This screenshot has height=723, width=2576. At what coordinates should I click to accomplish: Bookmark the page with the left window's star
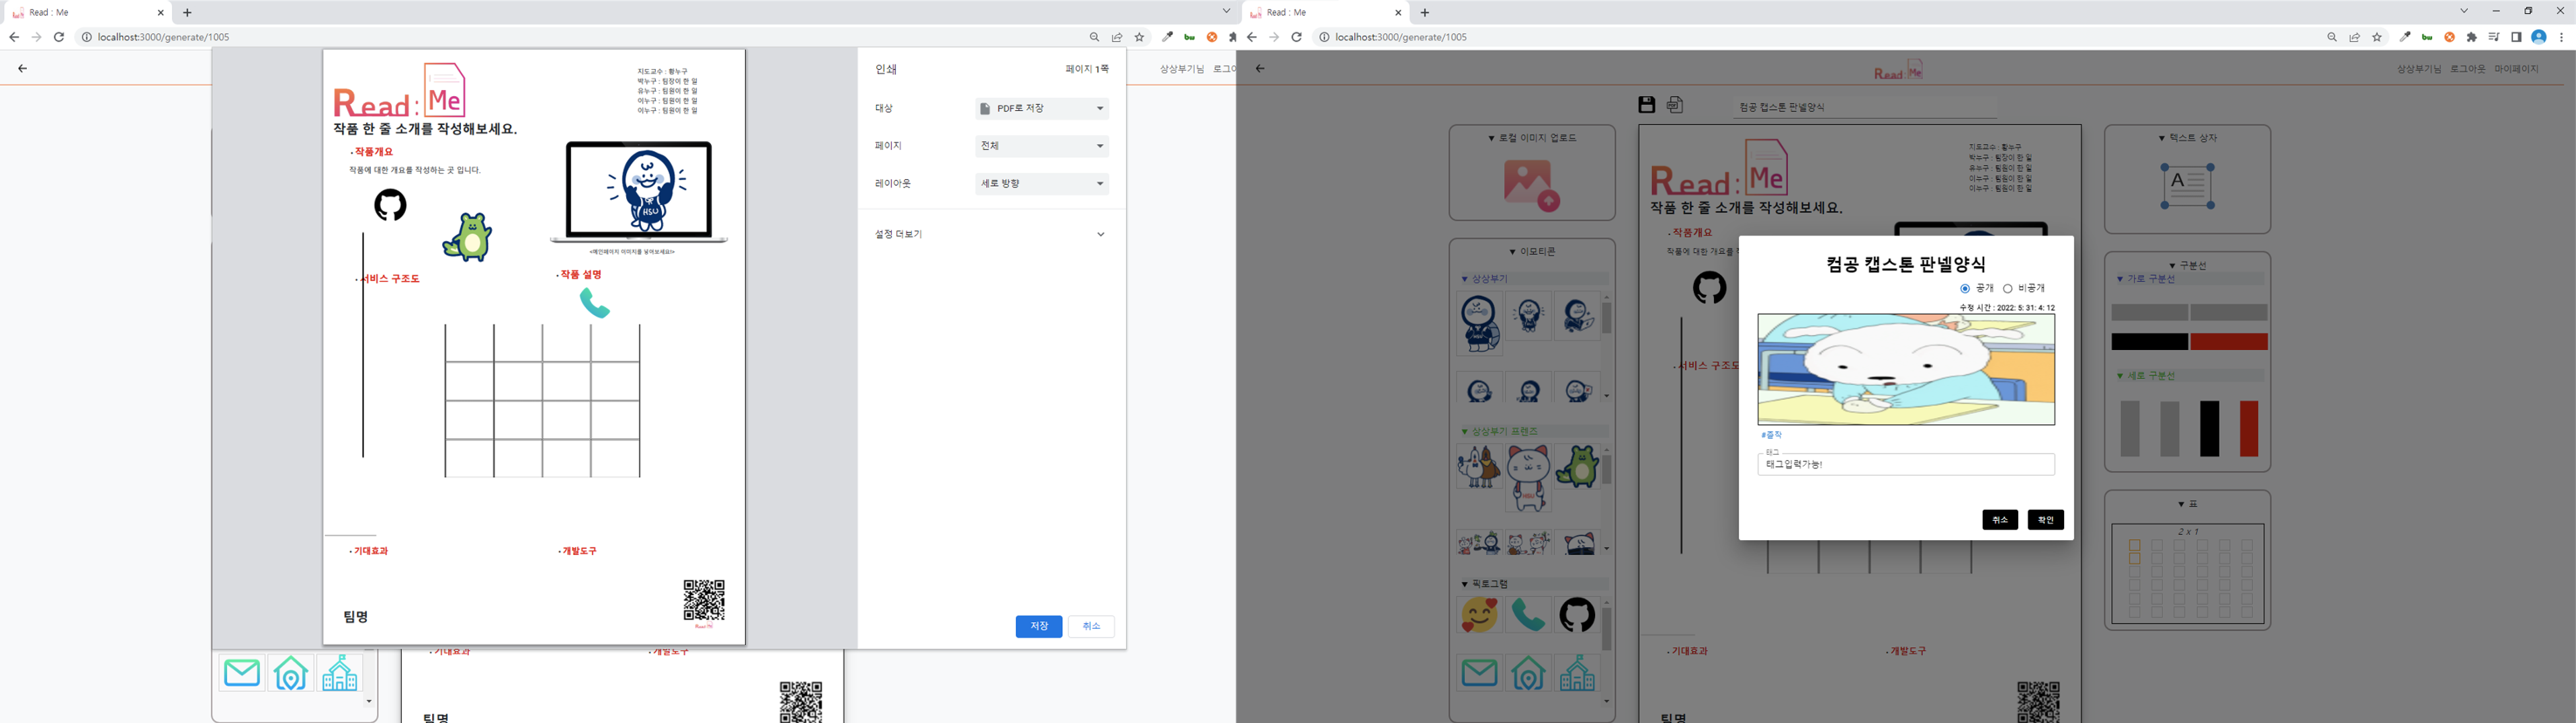tap(1140, 37)
